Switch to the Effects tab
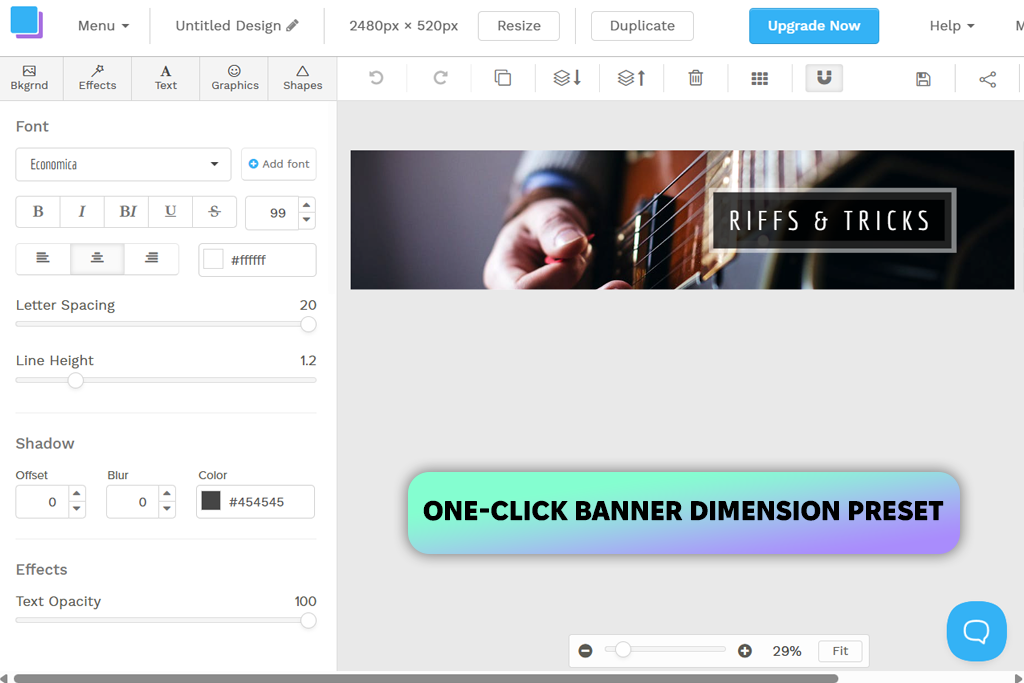 point(97,78)
